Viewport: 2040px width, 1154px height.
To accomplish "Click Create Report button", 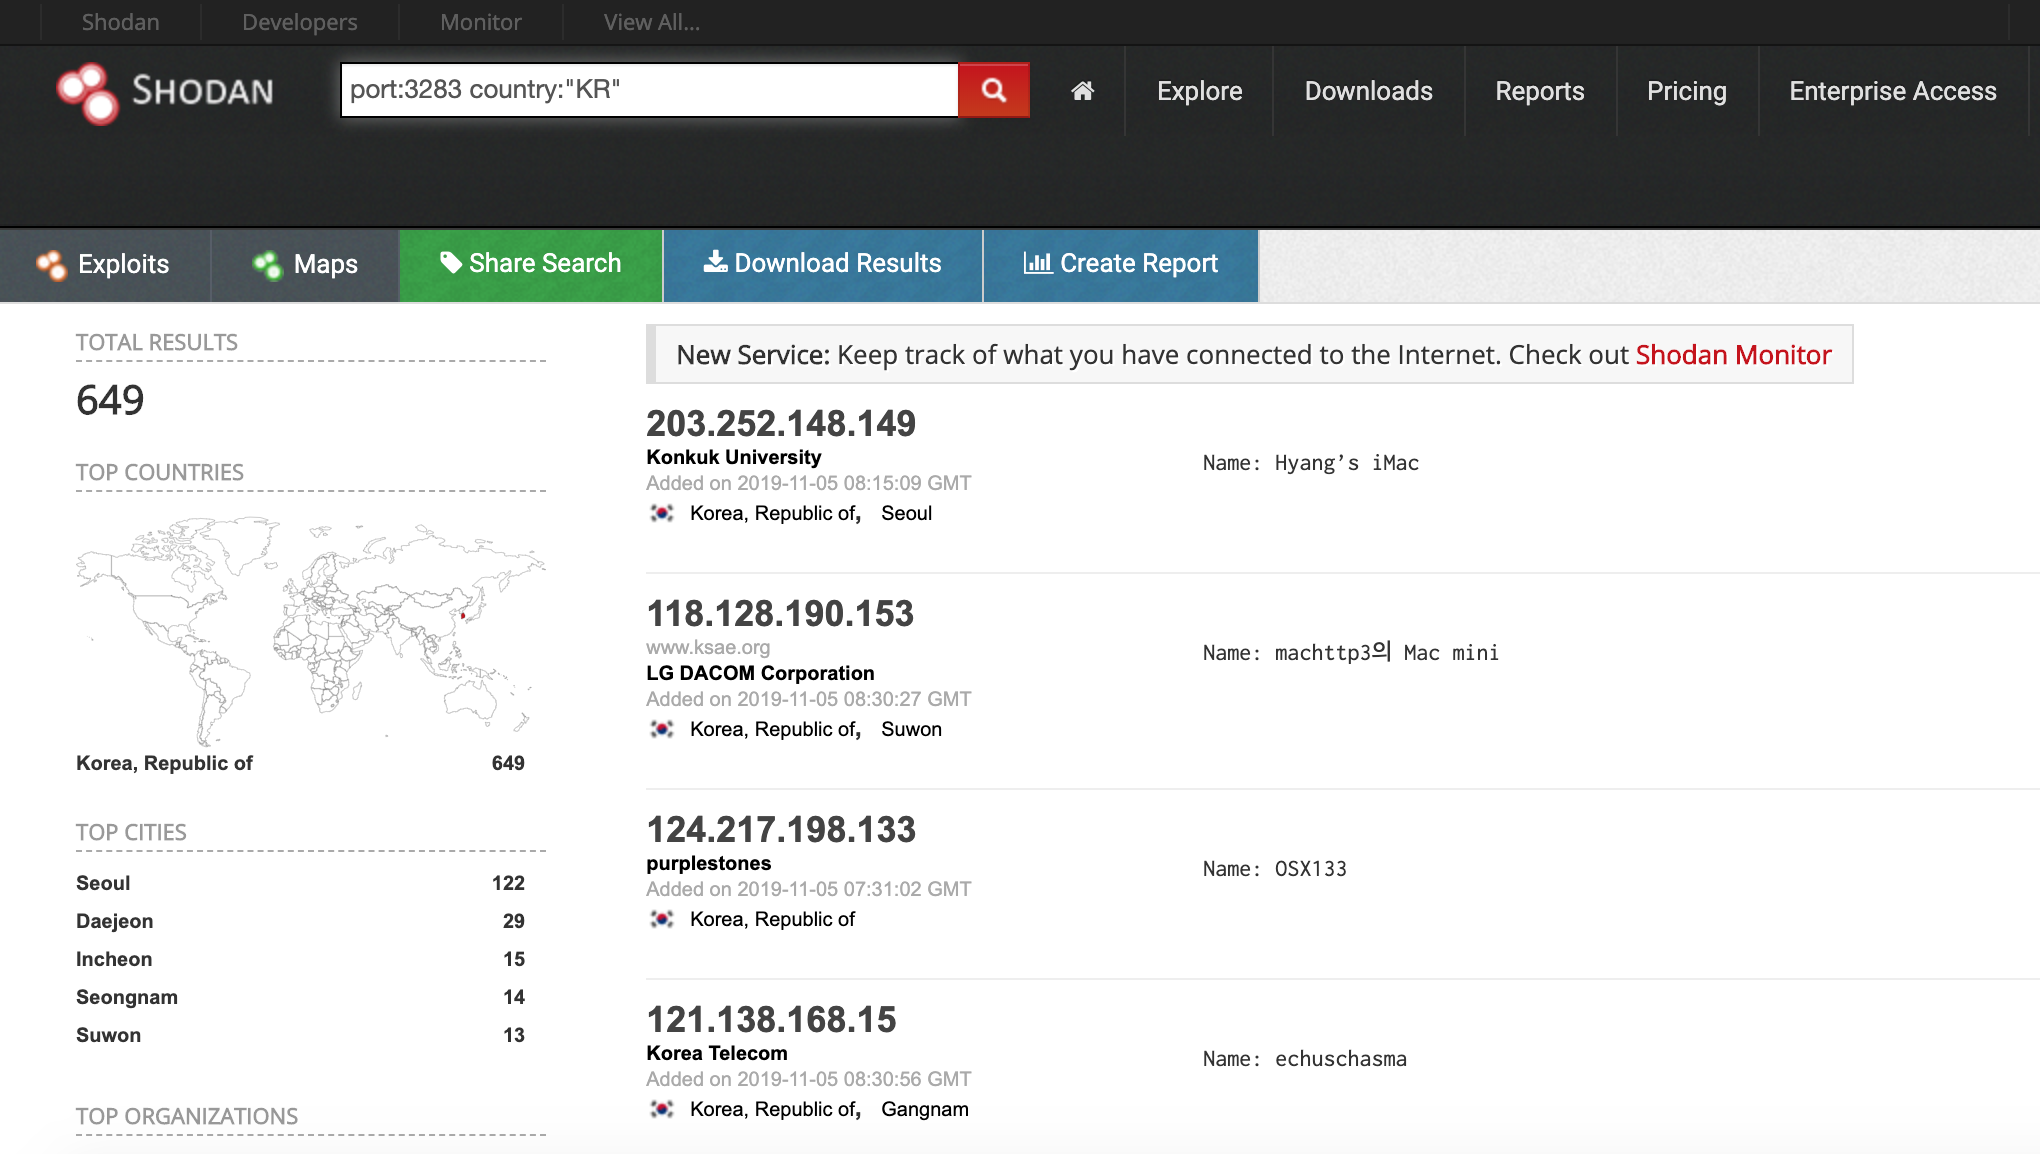I will pos(1121,265).
